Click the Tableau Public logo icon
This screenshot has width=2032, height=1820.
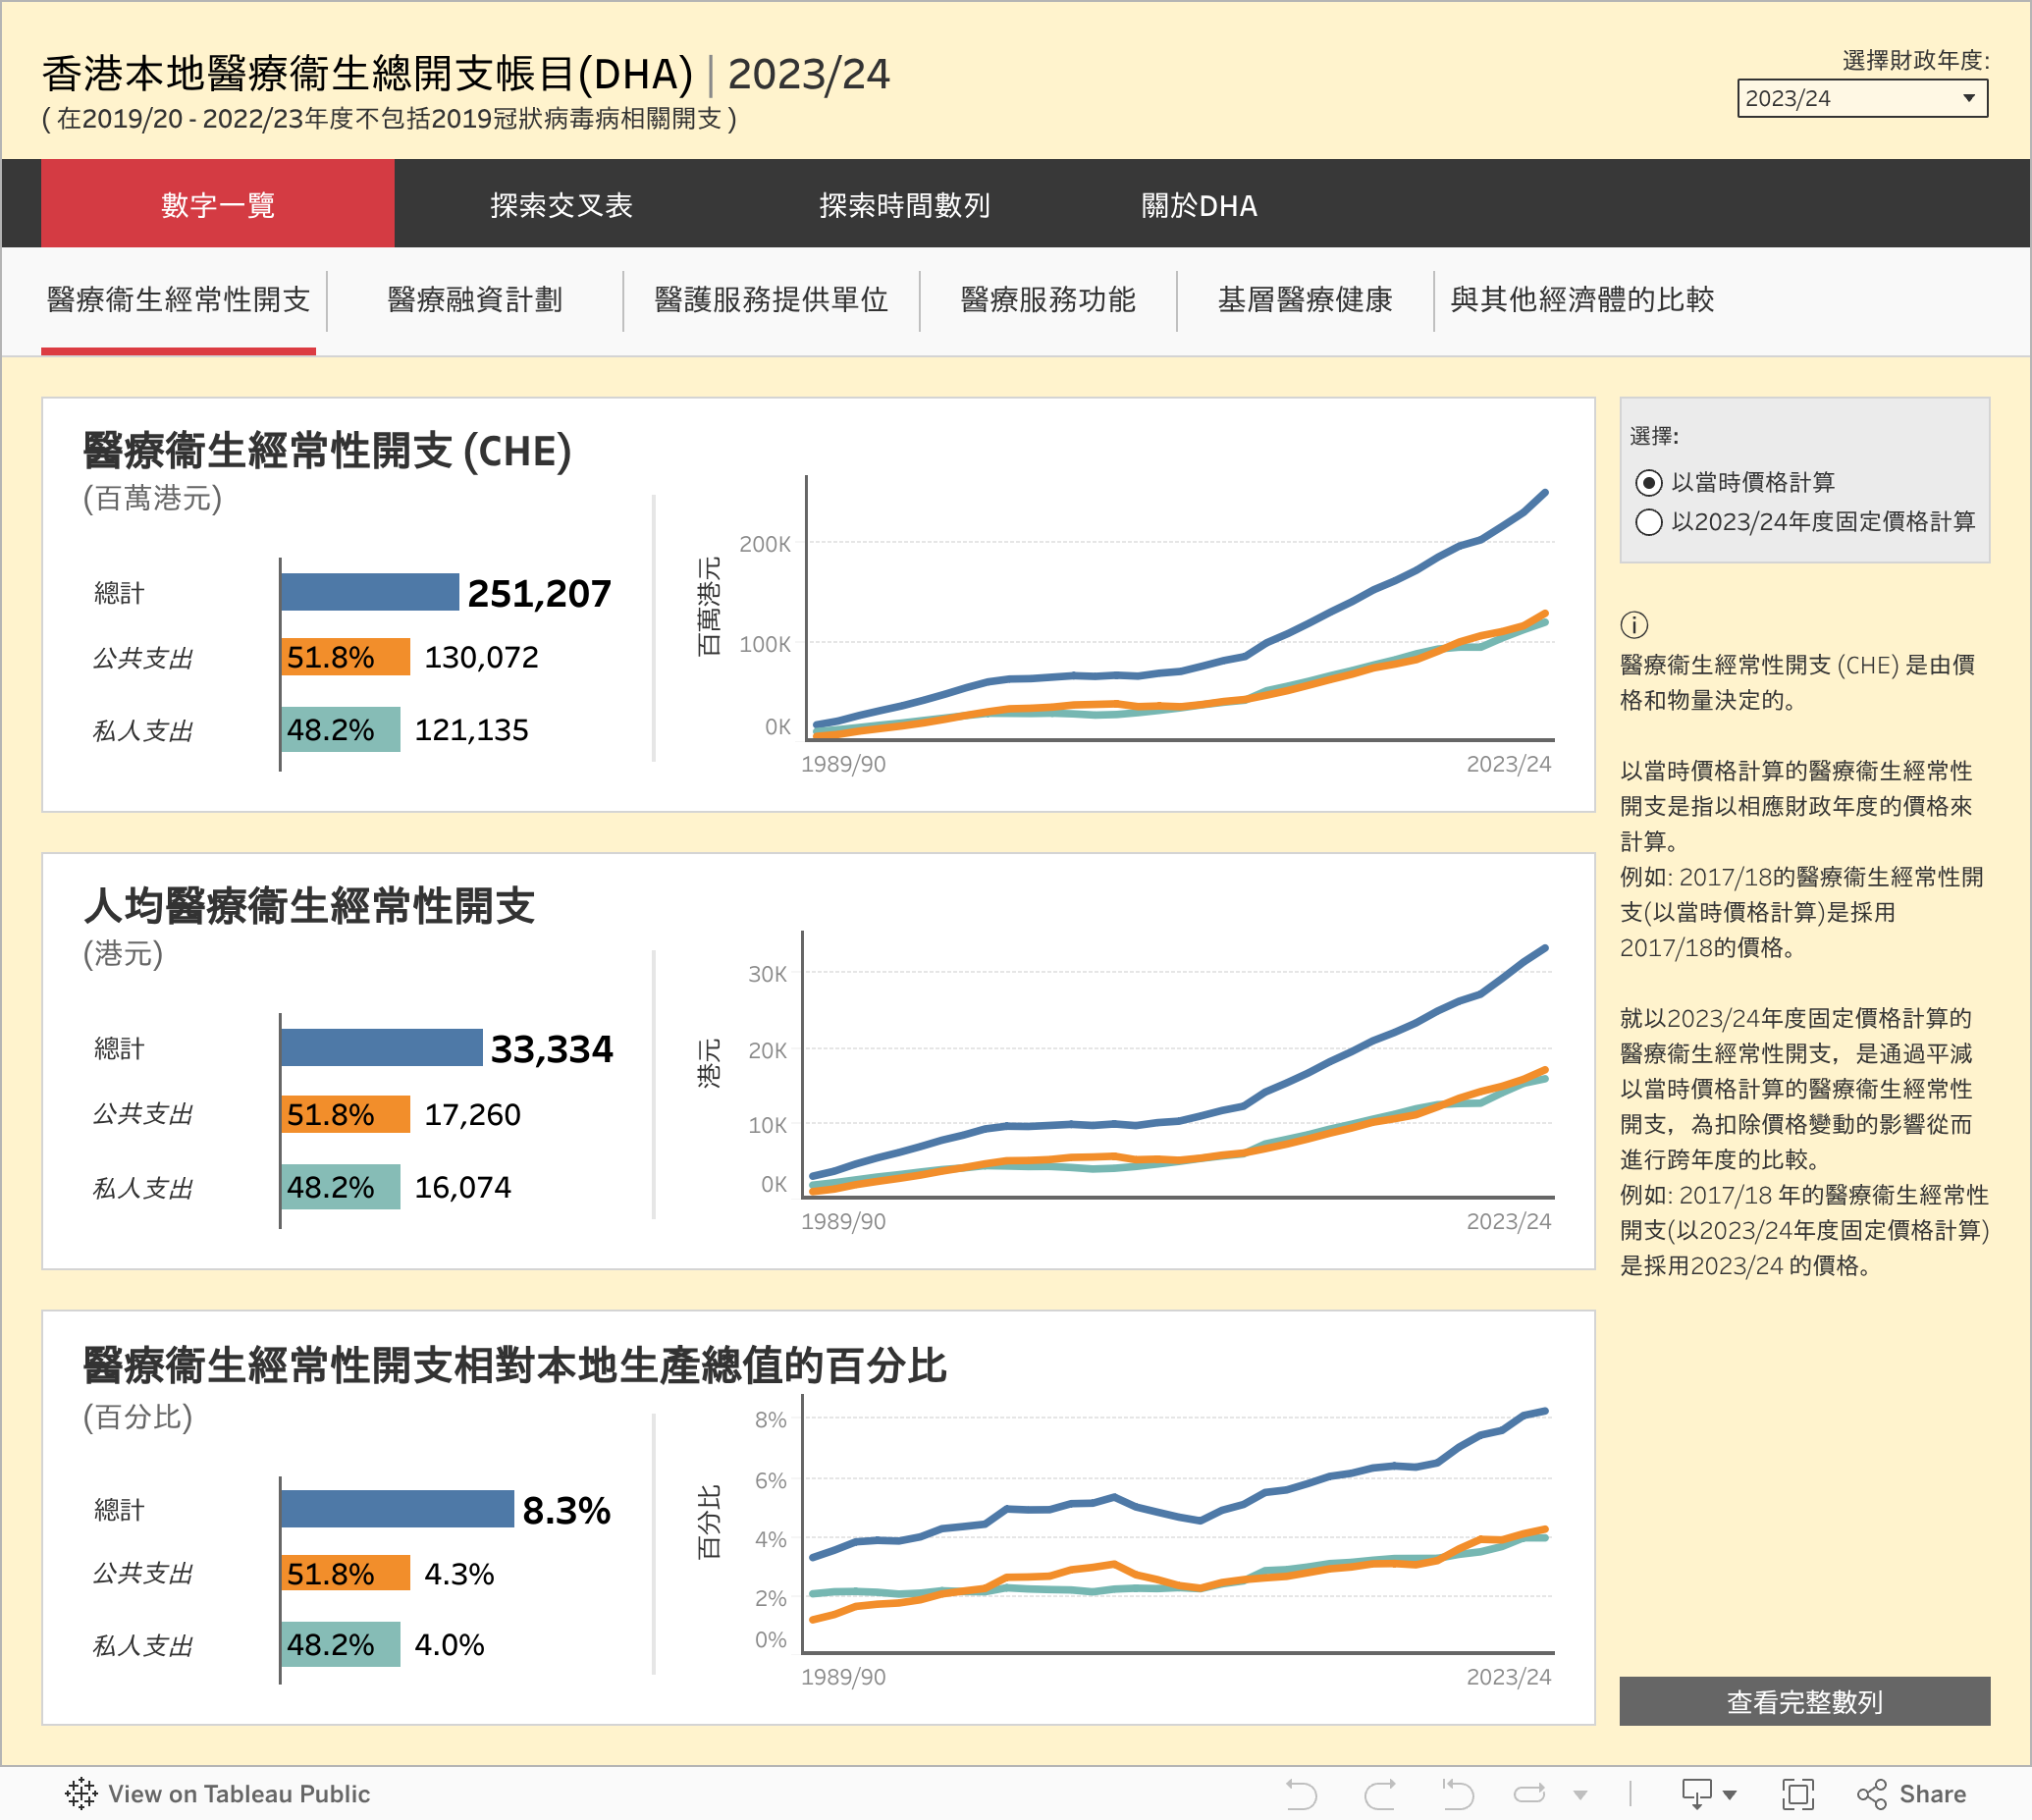pos(81,1794)
